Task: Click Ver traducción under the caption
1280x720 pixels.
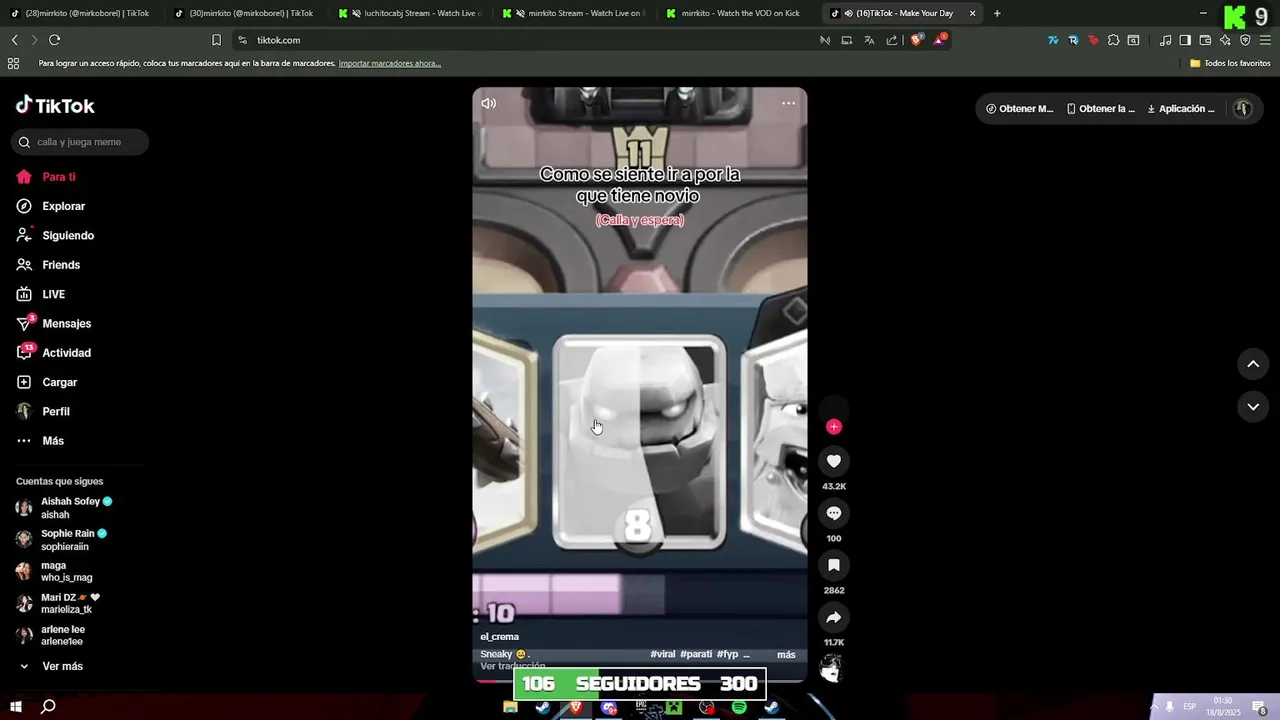Action: click(513, 666)
